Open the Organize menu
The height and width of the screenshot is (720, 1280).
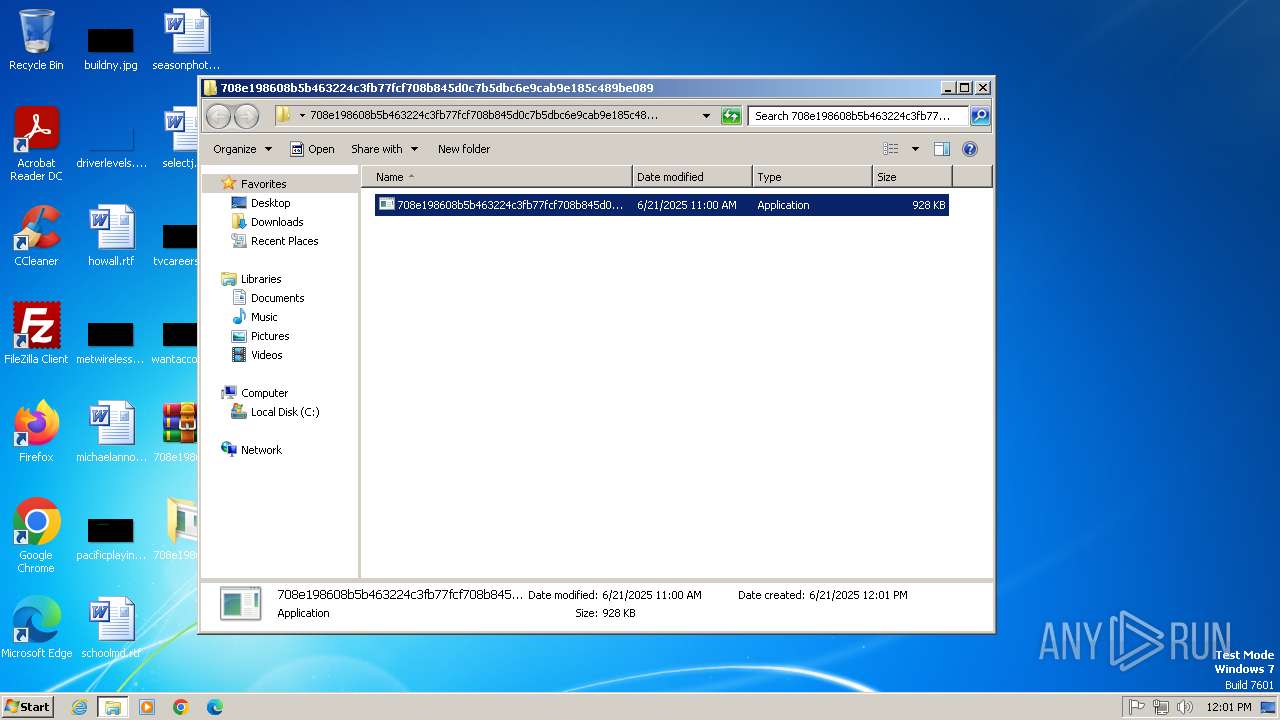click(x=242, y=149)
